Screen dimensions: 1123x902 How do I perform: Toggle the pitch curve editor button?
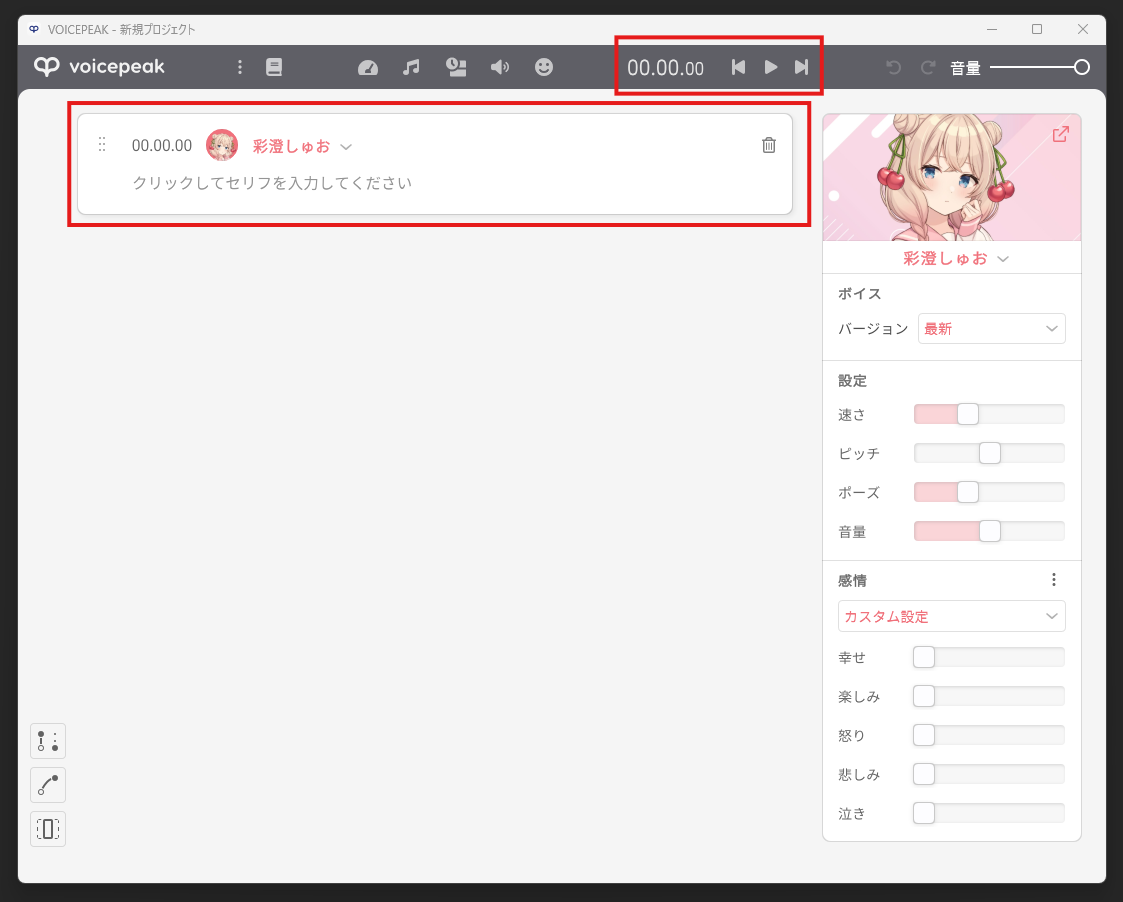pyautogui.click(x=48, y=785)
